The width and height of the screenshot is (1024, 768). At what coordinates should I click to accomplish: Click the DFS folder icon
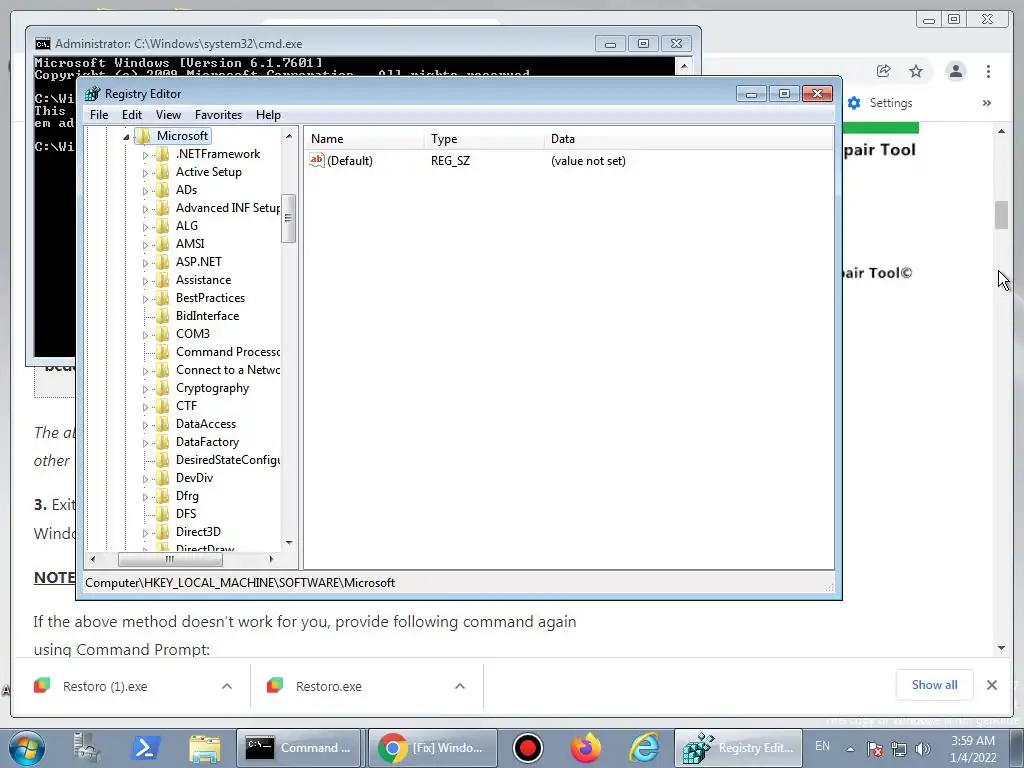coord(162,513)
